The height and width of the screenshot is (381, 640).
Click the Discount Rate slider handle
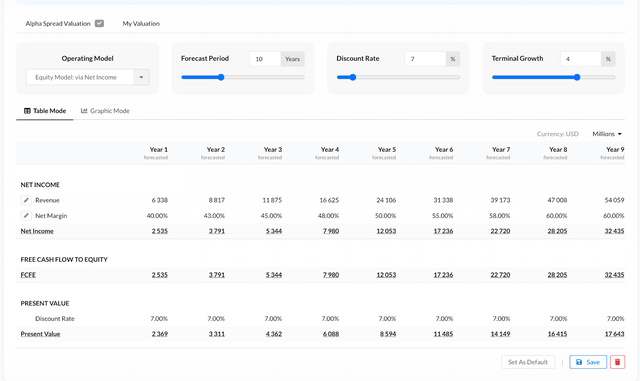(x=353, y=77)
